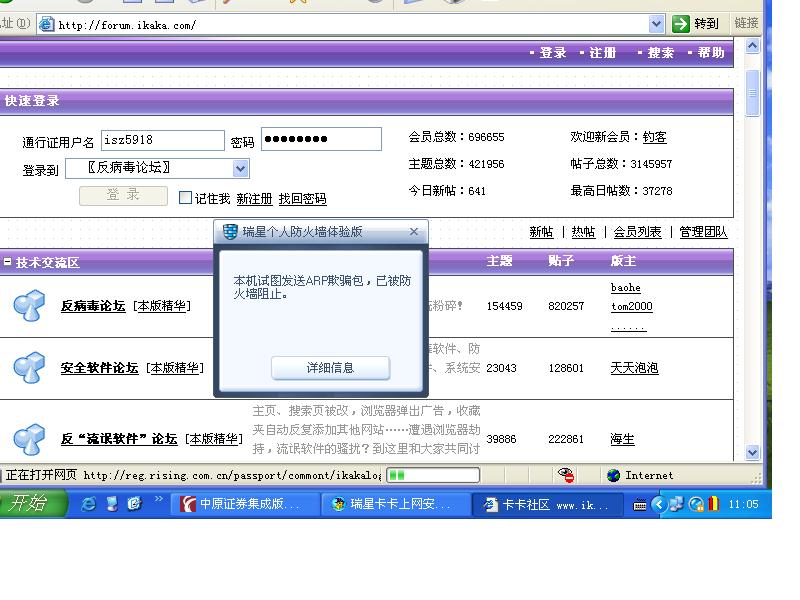The image size is (800, 600).
Task: Click the colored bars tray icon
Action: tap(713, 504)
